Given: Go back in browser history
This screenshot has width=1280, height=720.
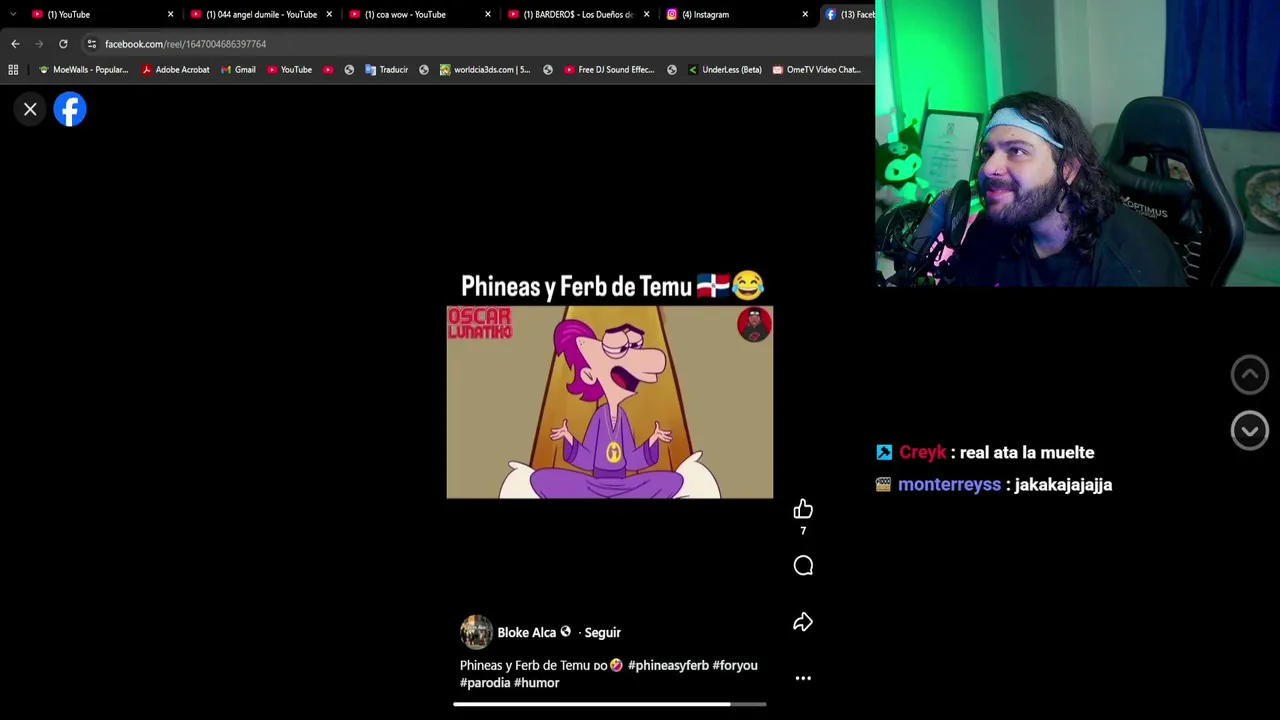Looking at the screenshot, I should 15,44.
